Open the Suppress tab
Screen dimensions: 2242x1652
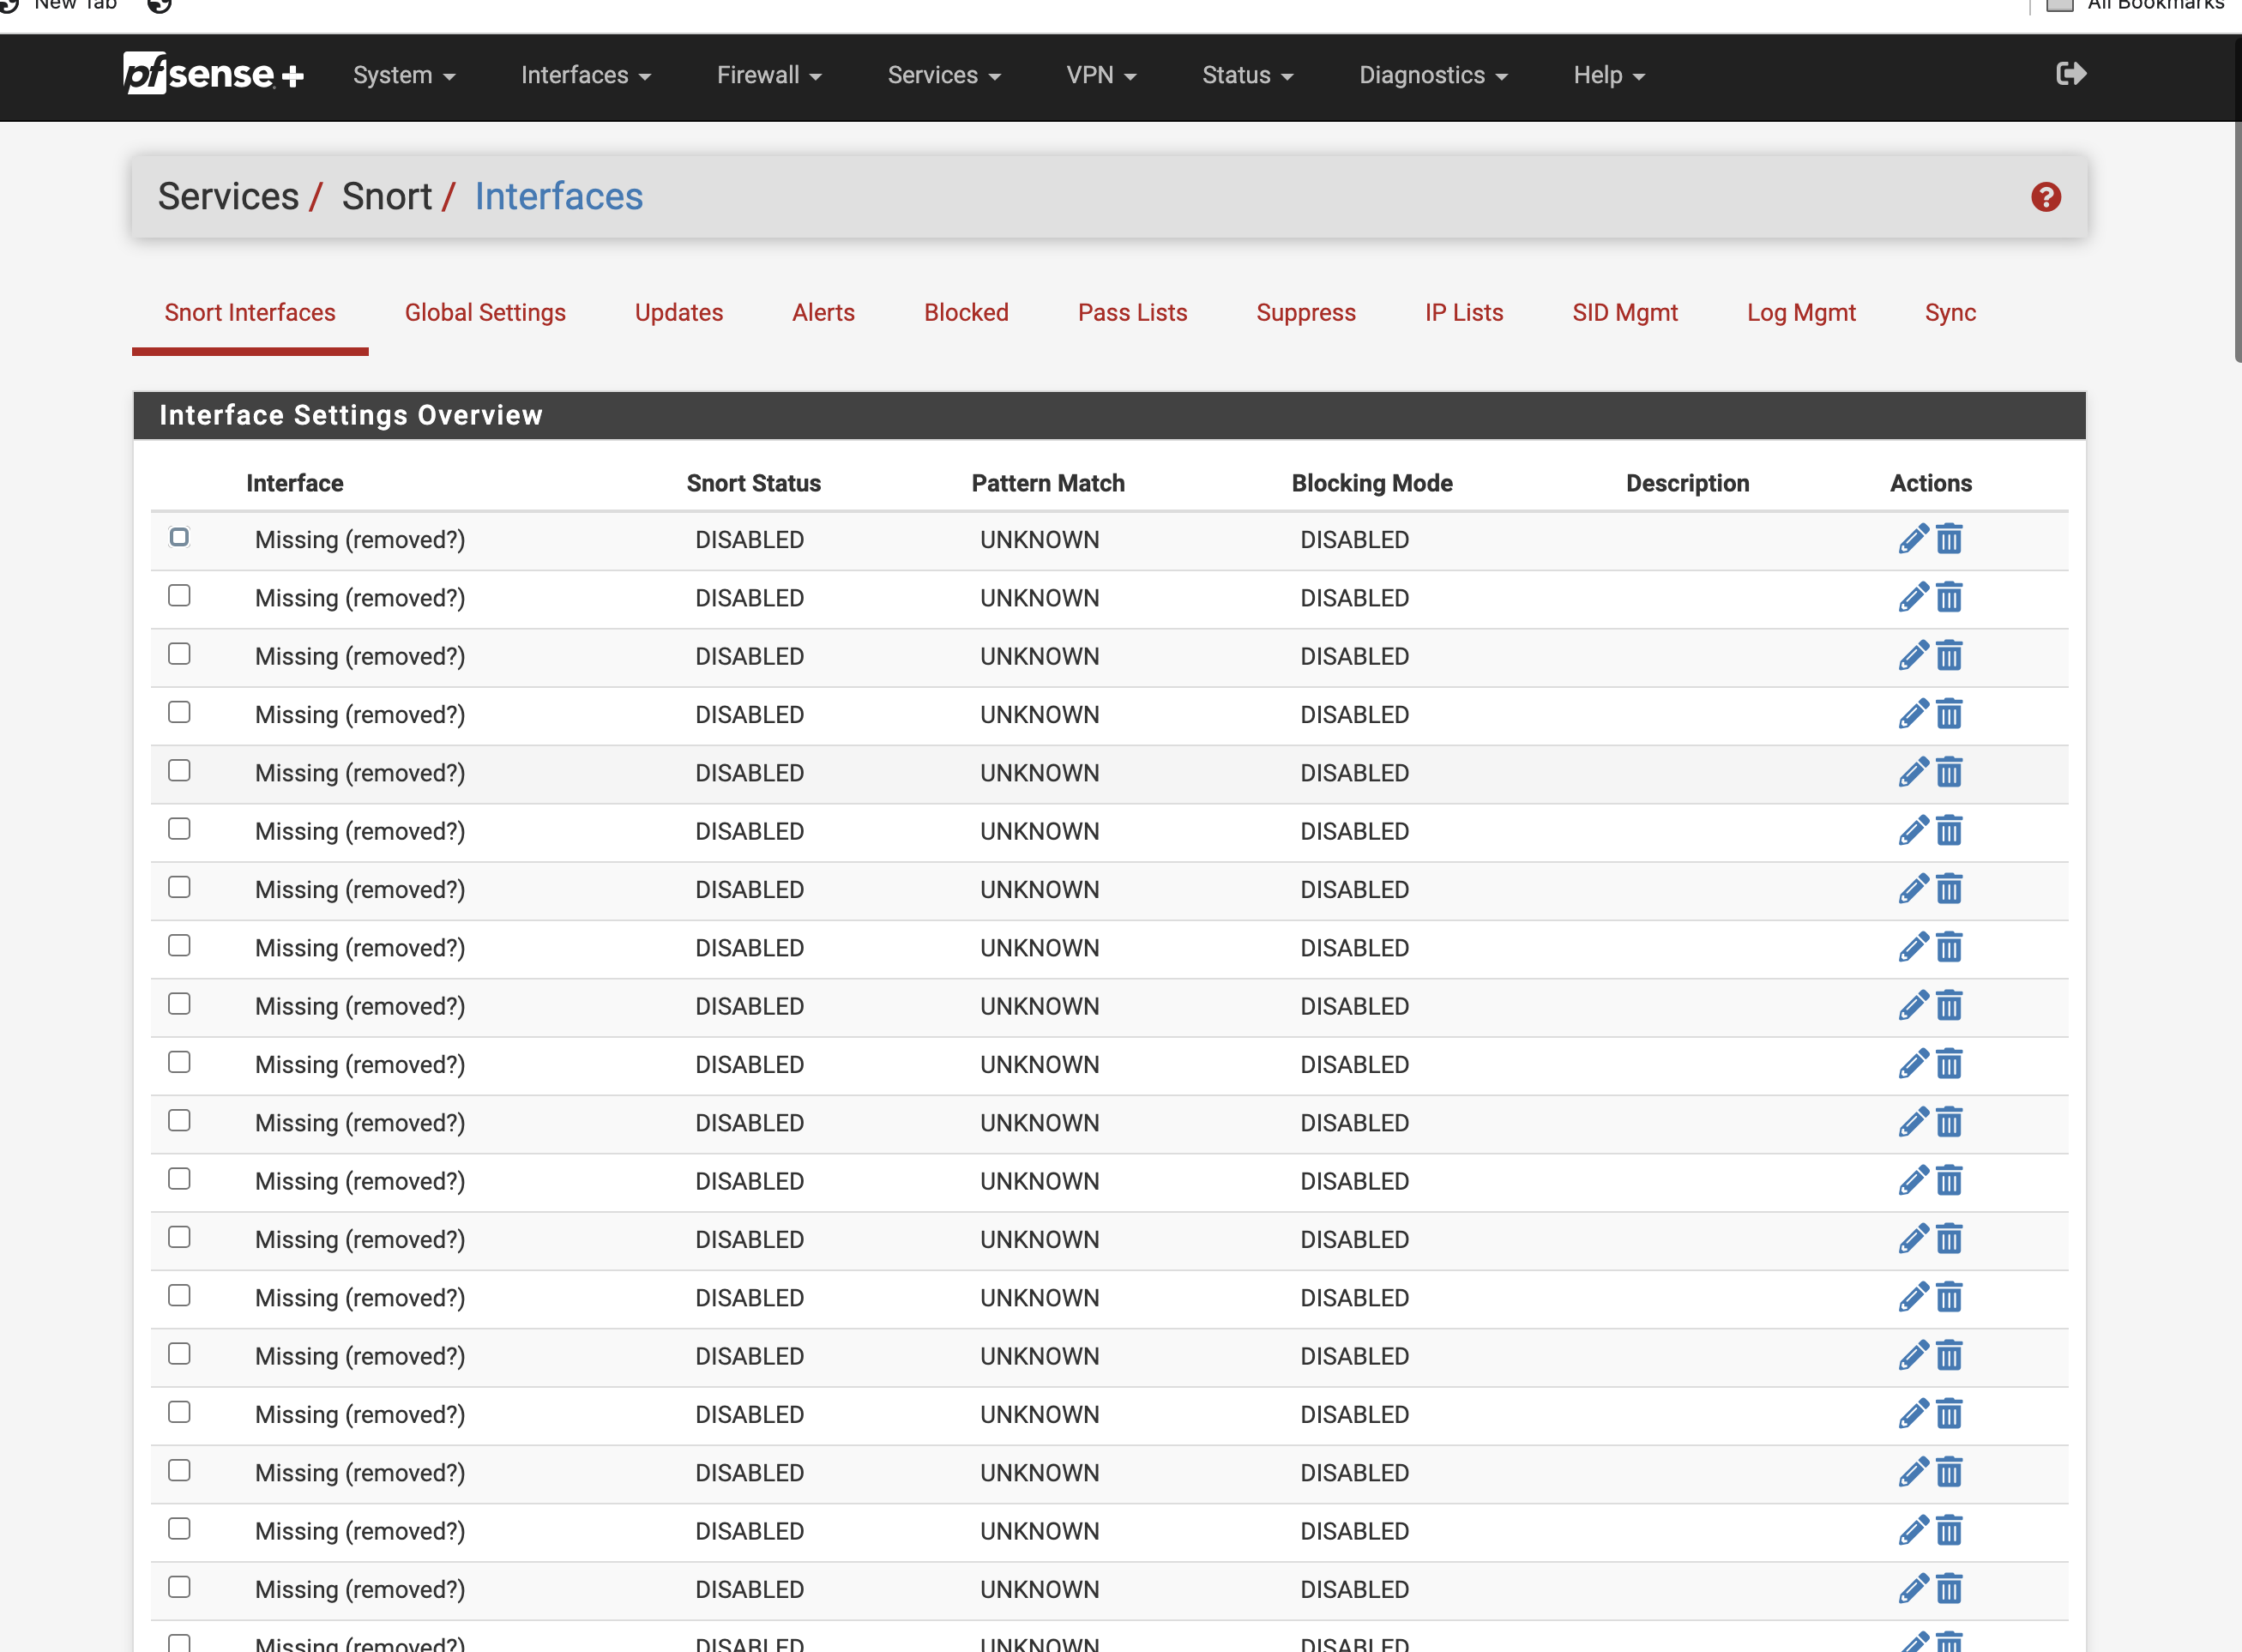coord(1306,313)
